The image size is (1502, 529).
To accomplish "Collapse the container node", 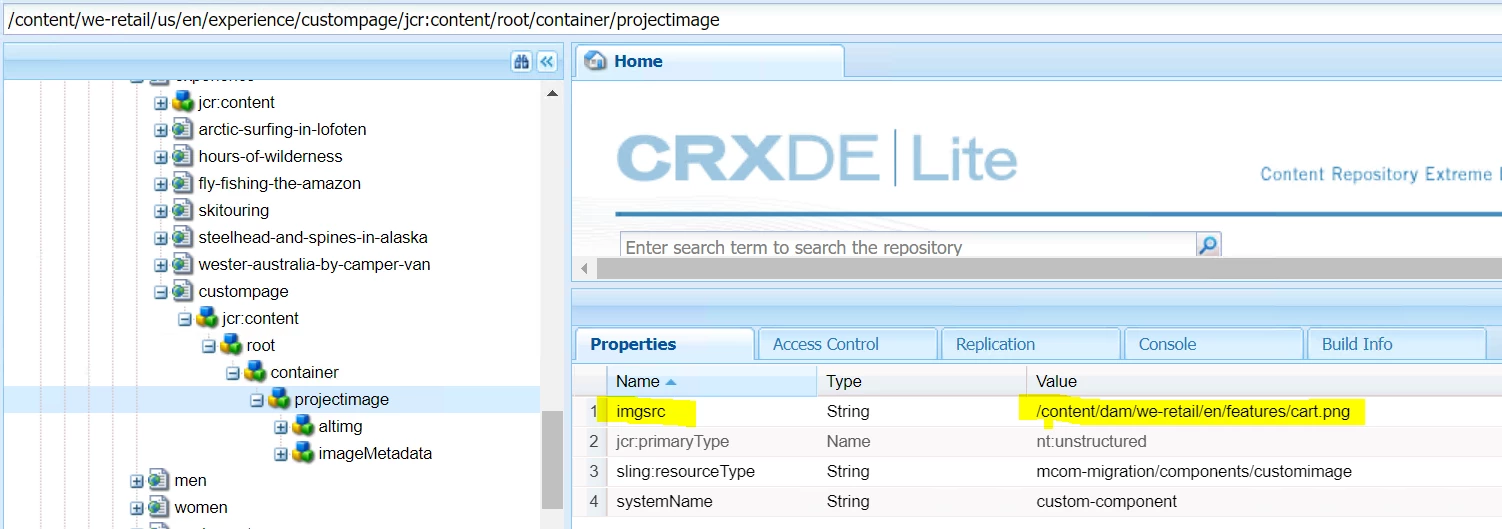I will point(233,373).
